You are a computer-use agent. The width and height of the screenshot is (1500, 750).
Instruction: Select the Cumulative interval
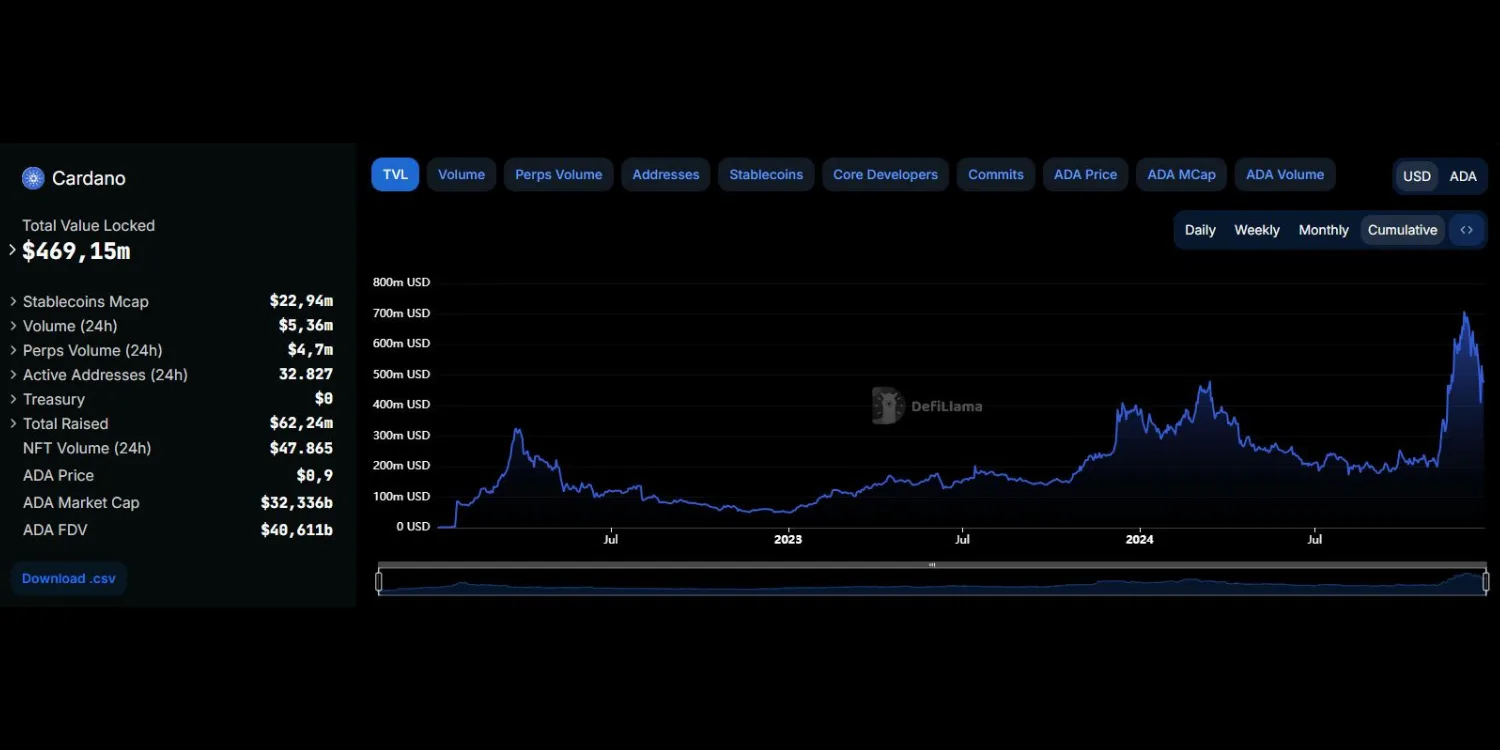coord(1402,230)
